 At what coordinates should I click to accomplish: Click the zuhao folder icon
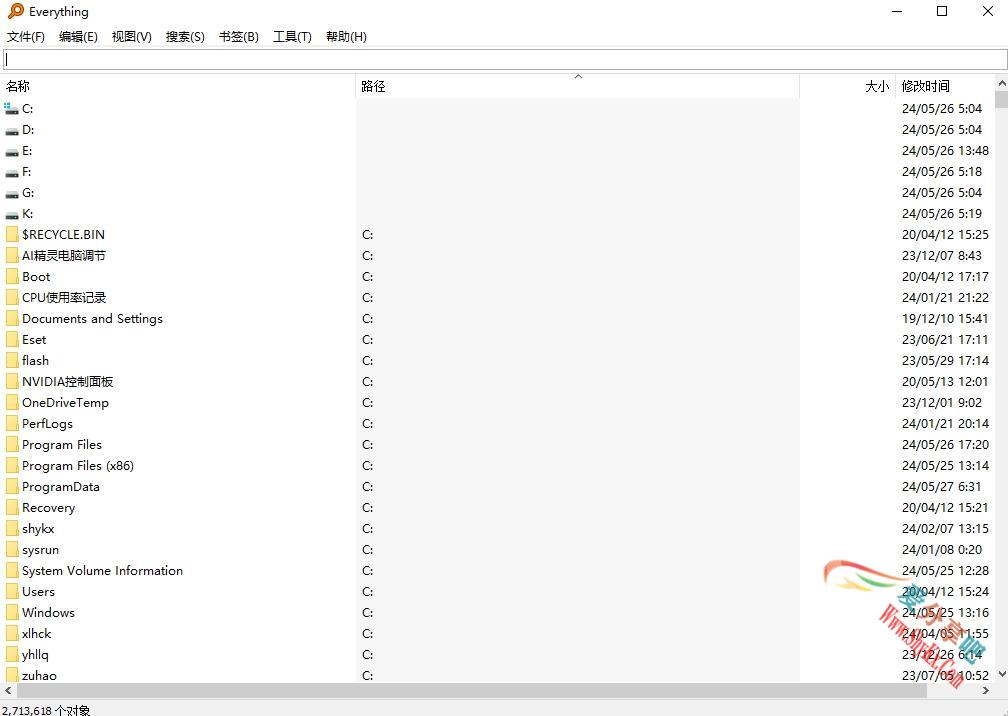12,675
